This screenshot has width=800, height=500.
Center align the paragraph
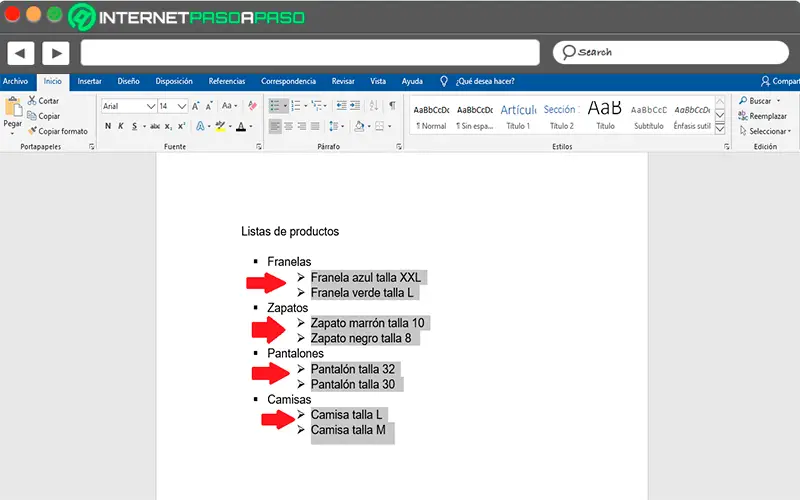(288, 126)
